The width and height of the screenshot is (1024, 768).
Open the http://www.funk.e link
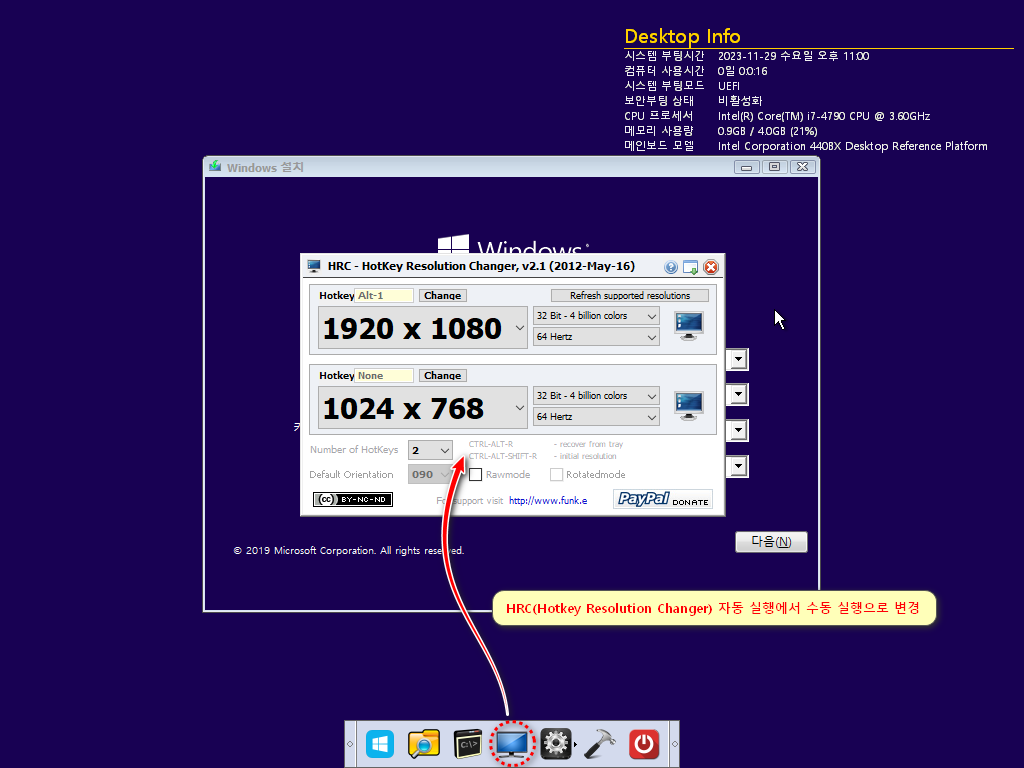548,501
